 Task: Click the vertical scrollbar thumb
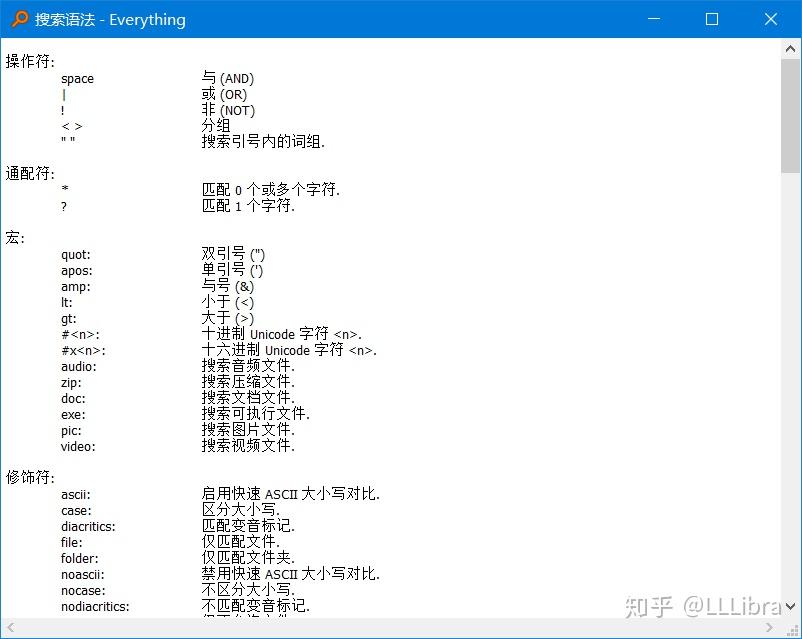tap(790, 116)
